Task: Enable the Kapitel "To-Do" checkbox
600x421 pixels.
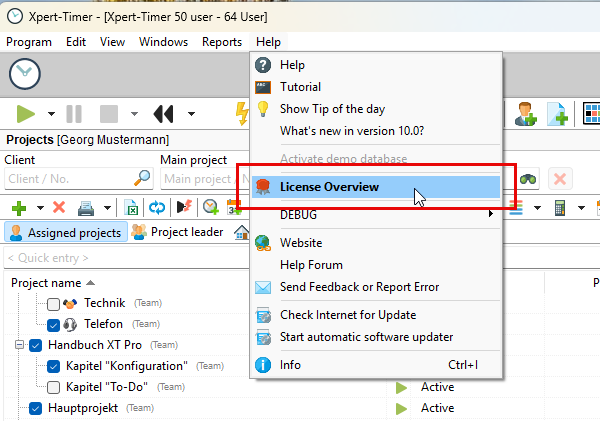Action: click(54, 387)
